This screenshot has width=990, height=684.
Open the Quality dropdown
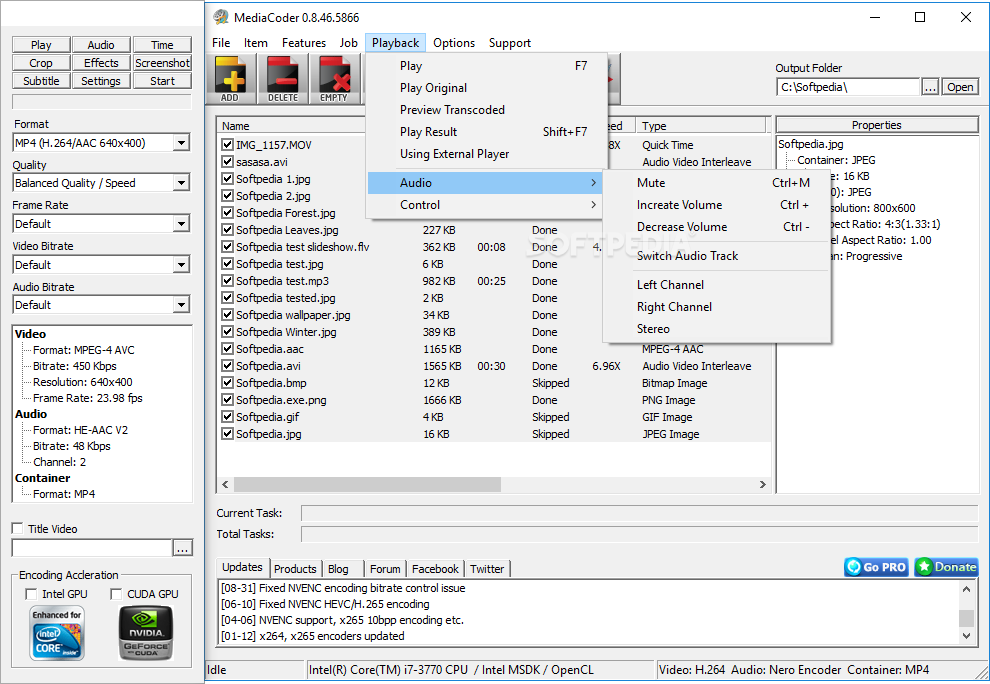point(181,183)
